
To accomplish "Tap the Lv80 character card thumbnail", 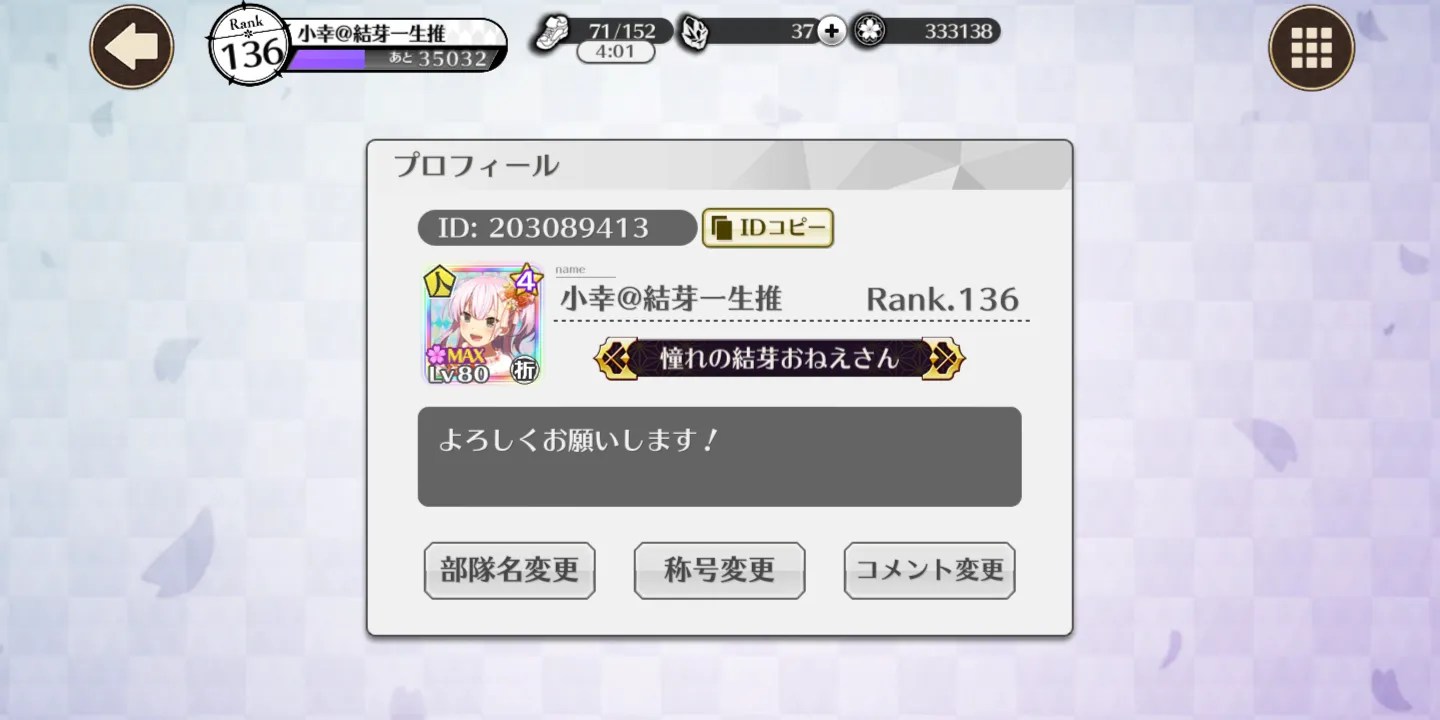I will 482,324.
